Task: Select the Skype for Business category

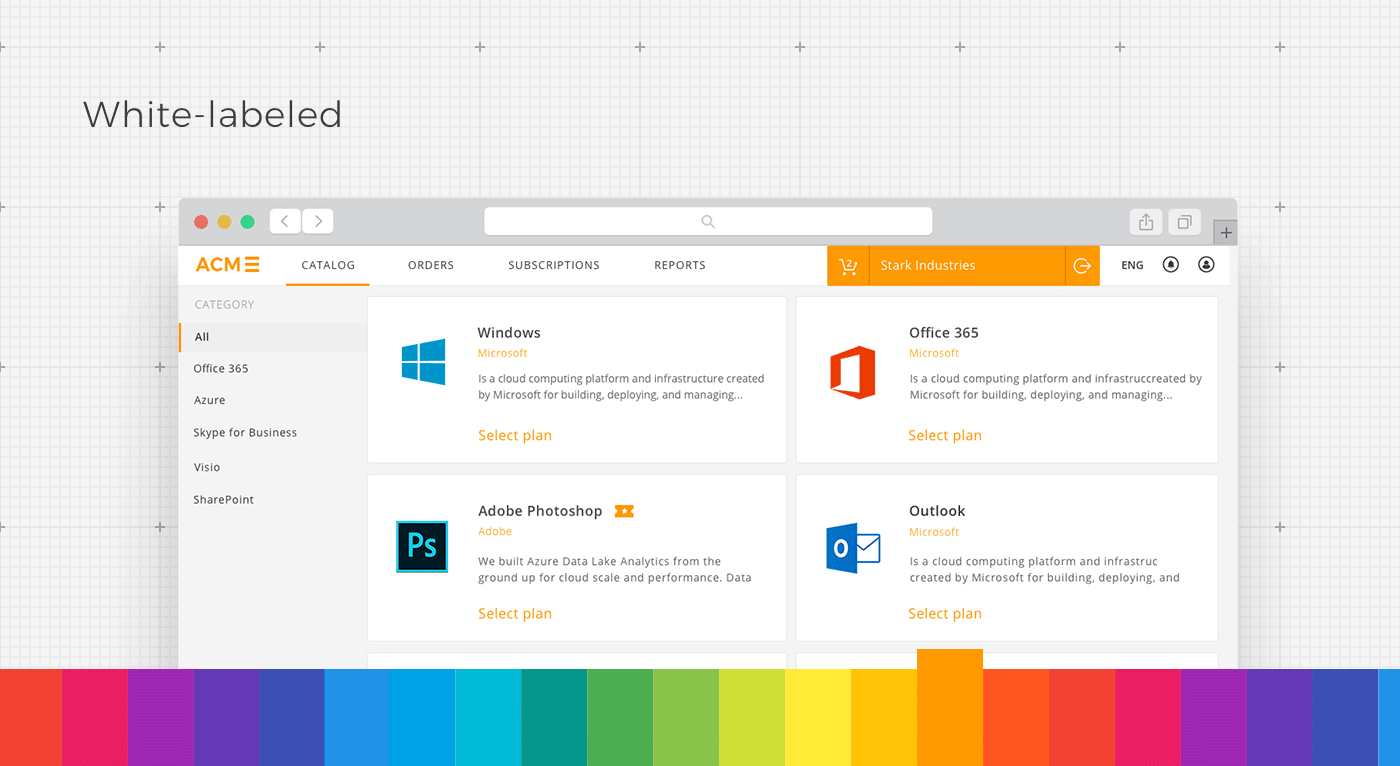Action: click(x=245, y=433)
